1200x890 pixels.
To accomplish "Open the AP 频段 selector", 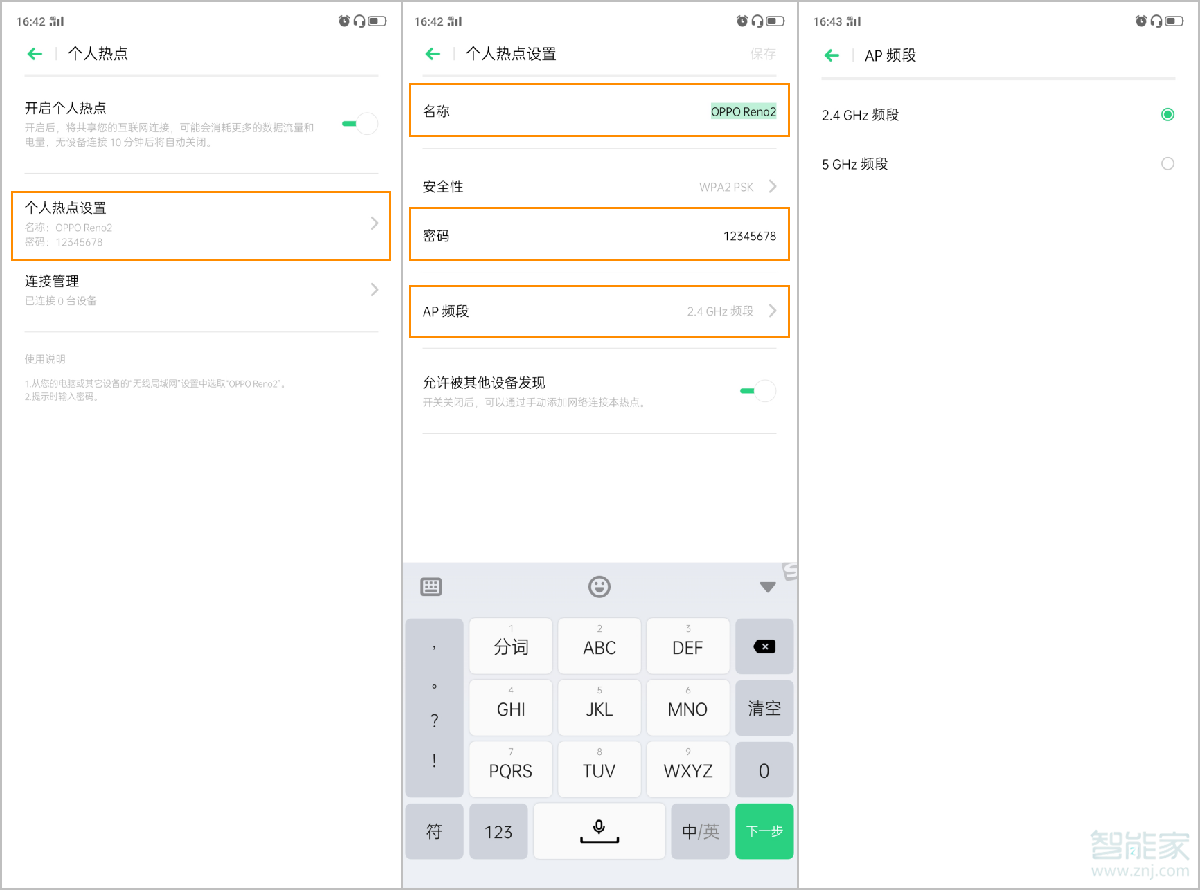I will pos(599,311).
